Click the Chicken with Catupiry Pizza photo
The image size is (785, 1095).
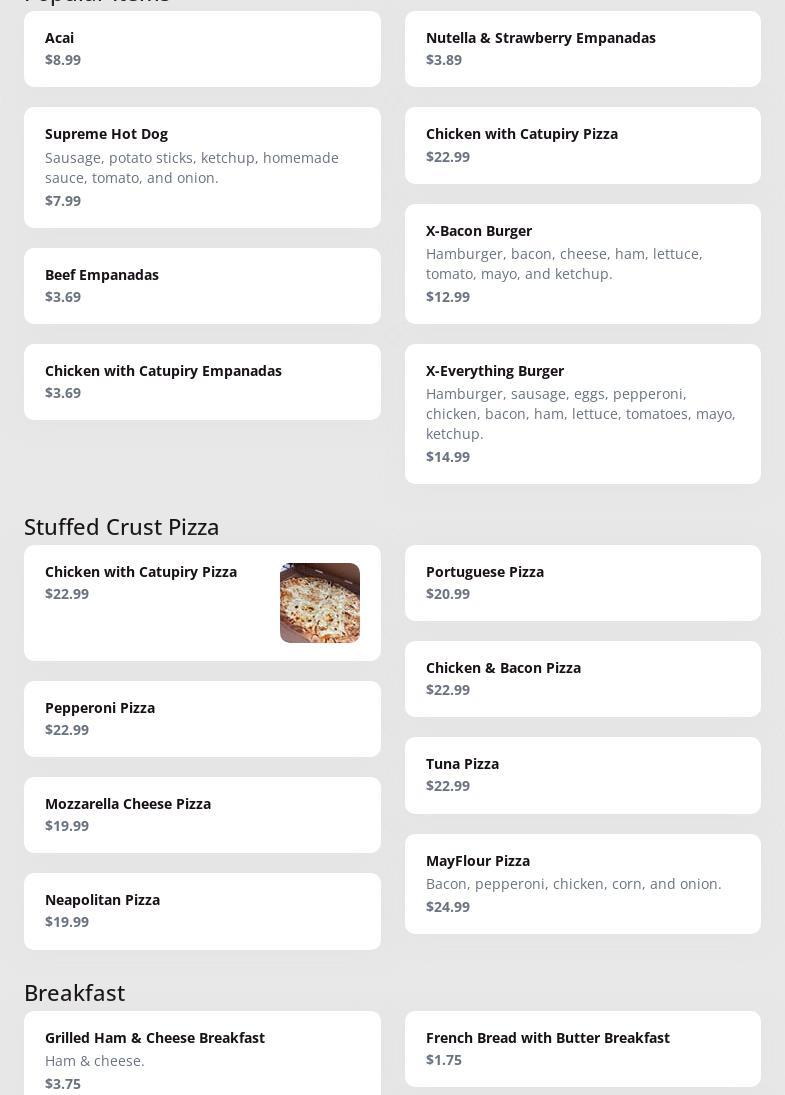[x=320, y=603]
